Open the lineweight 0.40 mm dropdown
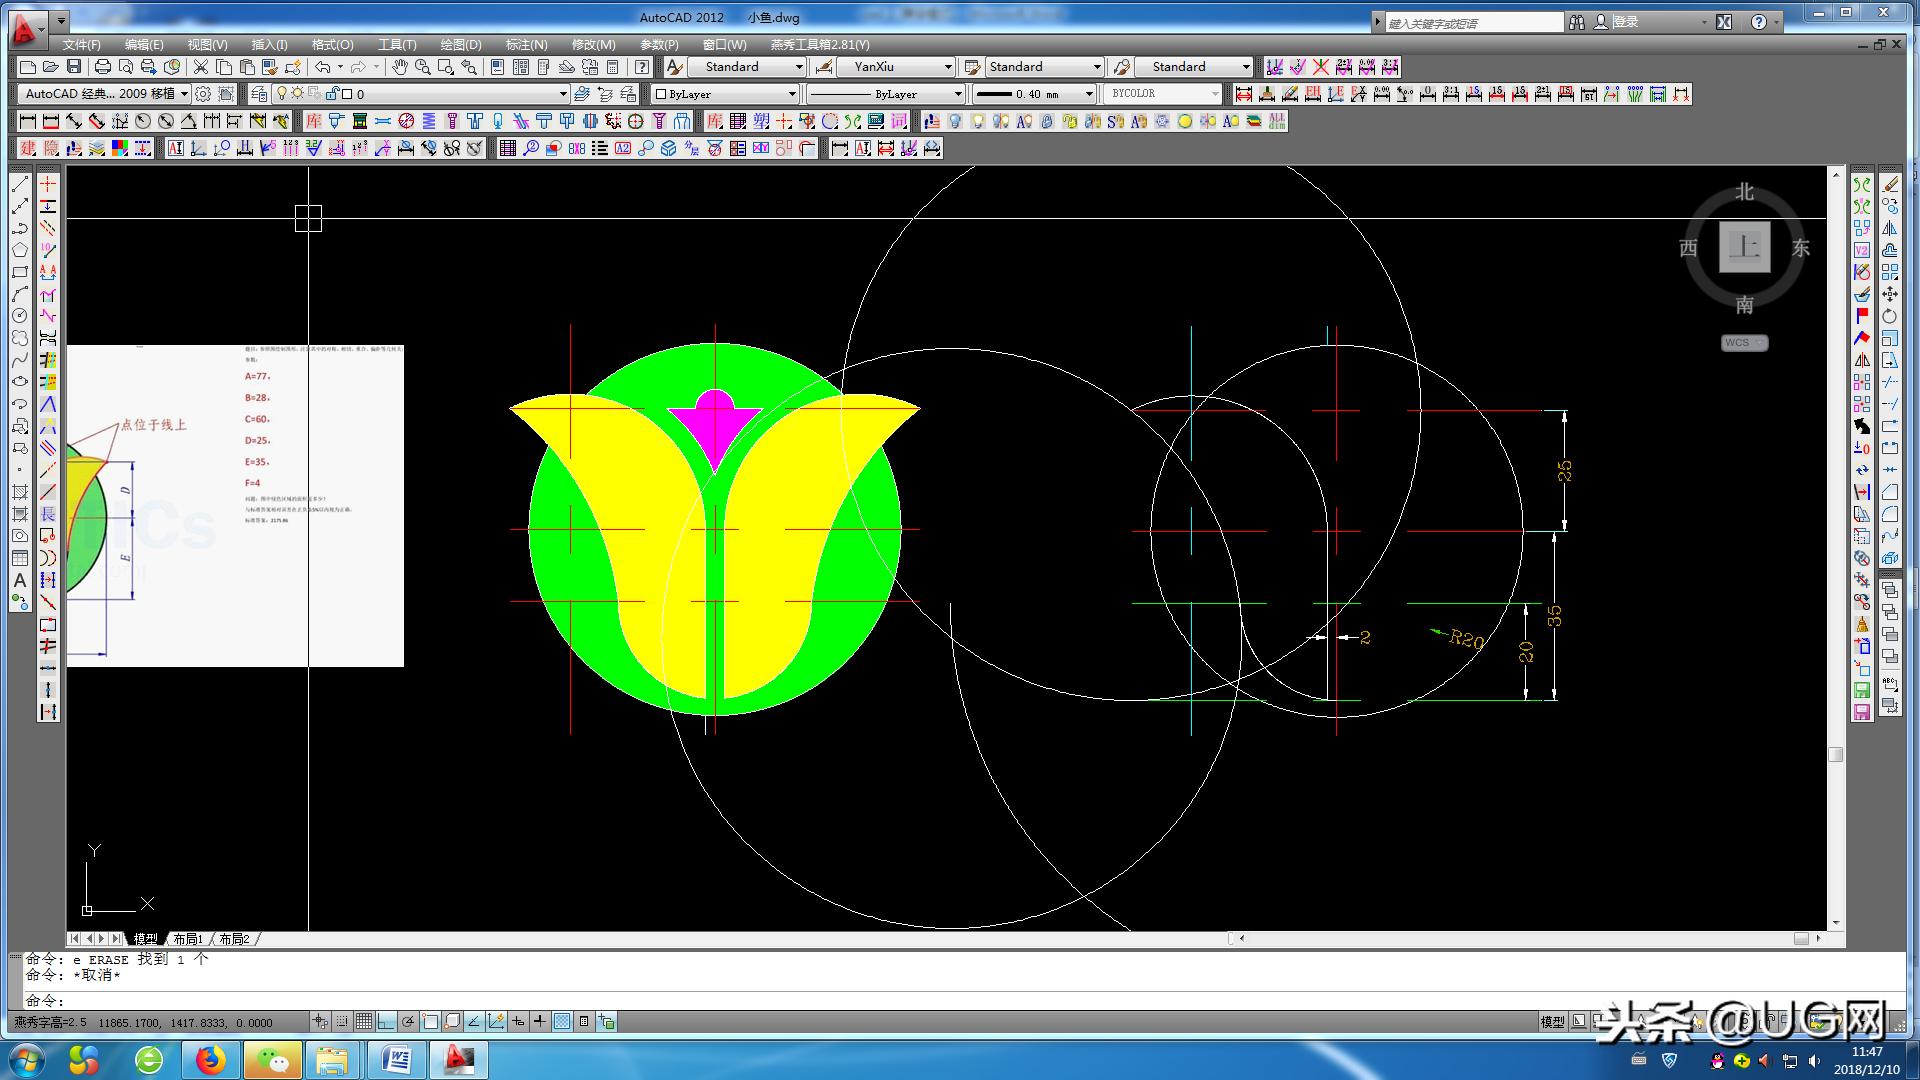Image resolution: width=1920 pixels, height=1080 pixels. 1090,94
